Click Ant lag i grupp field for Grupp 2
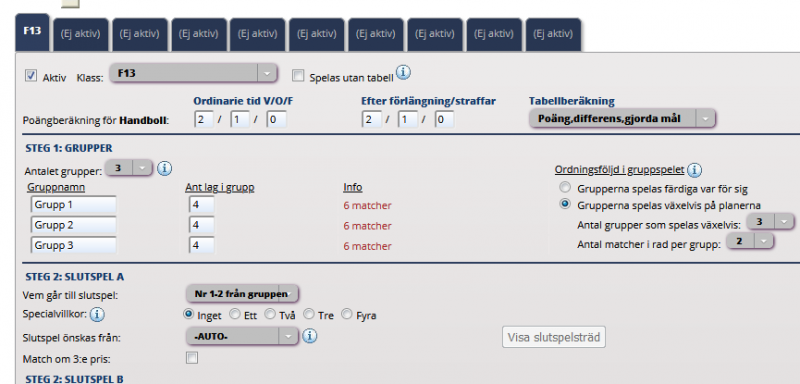Viewport: 800px width, 384px height. coord(202,225)
